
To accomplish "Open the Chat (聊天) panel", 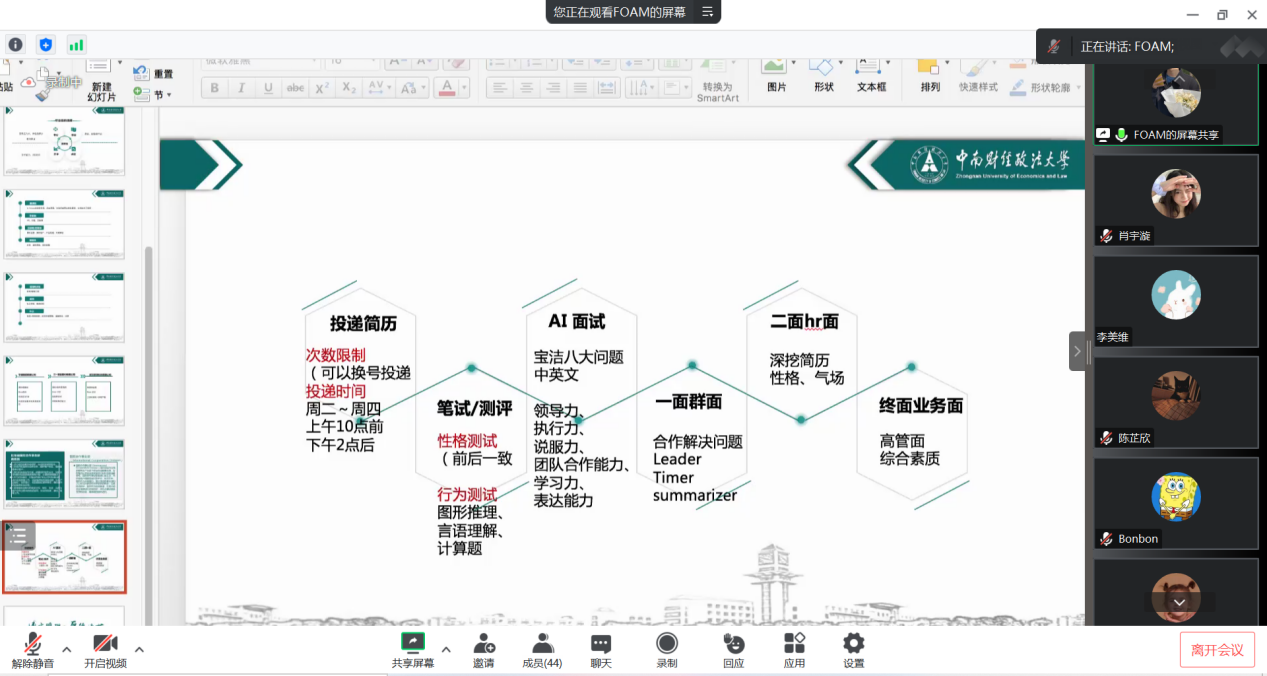I will click(601, 649).
